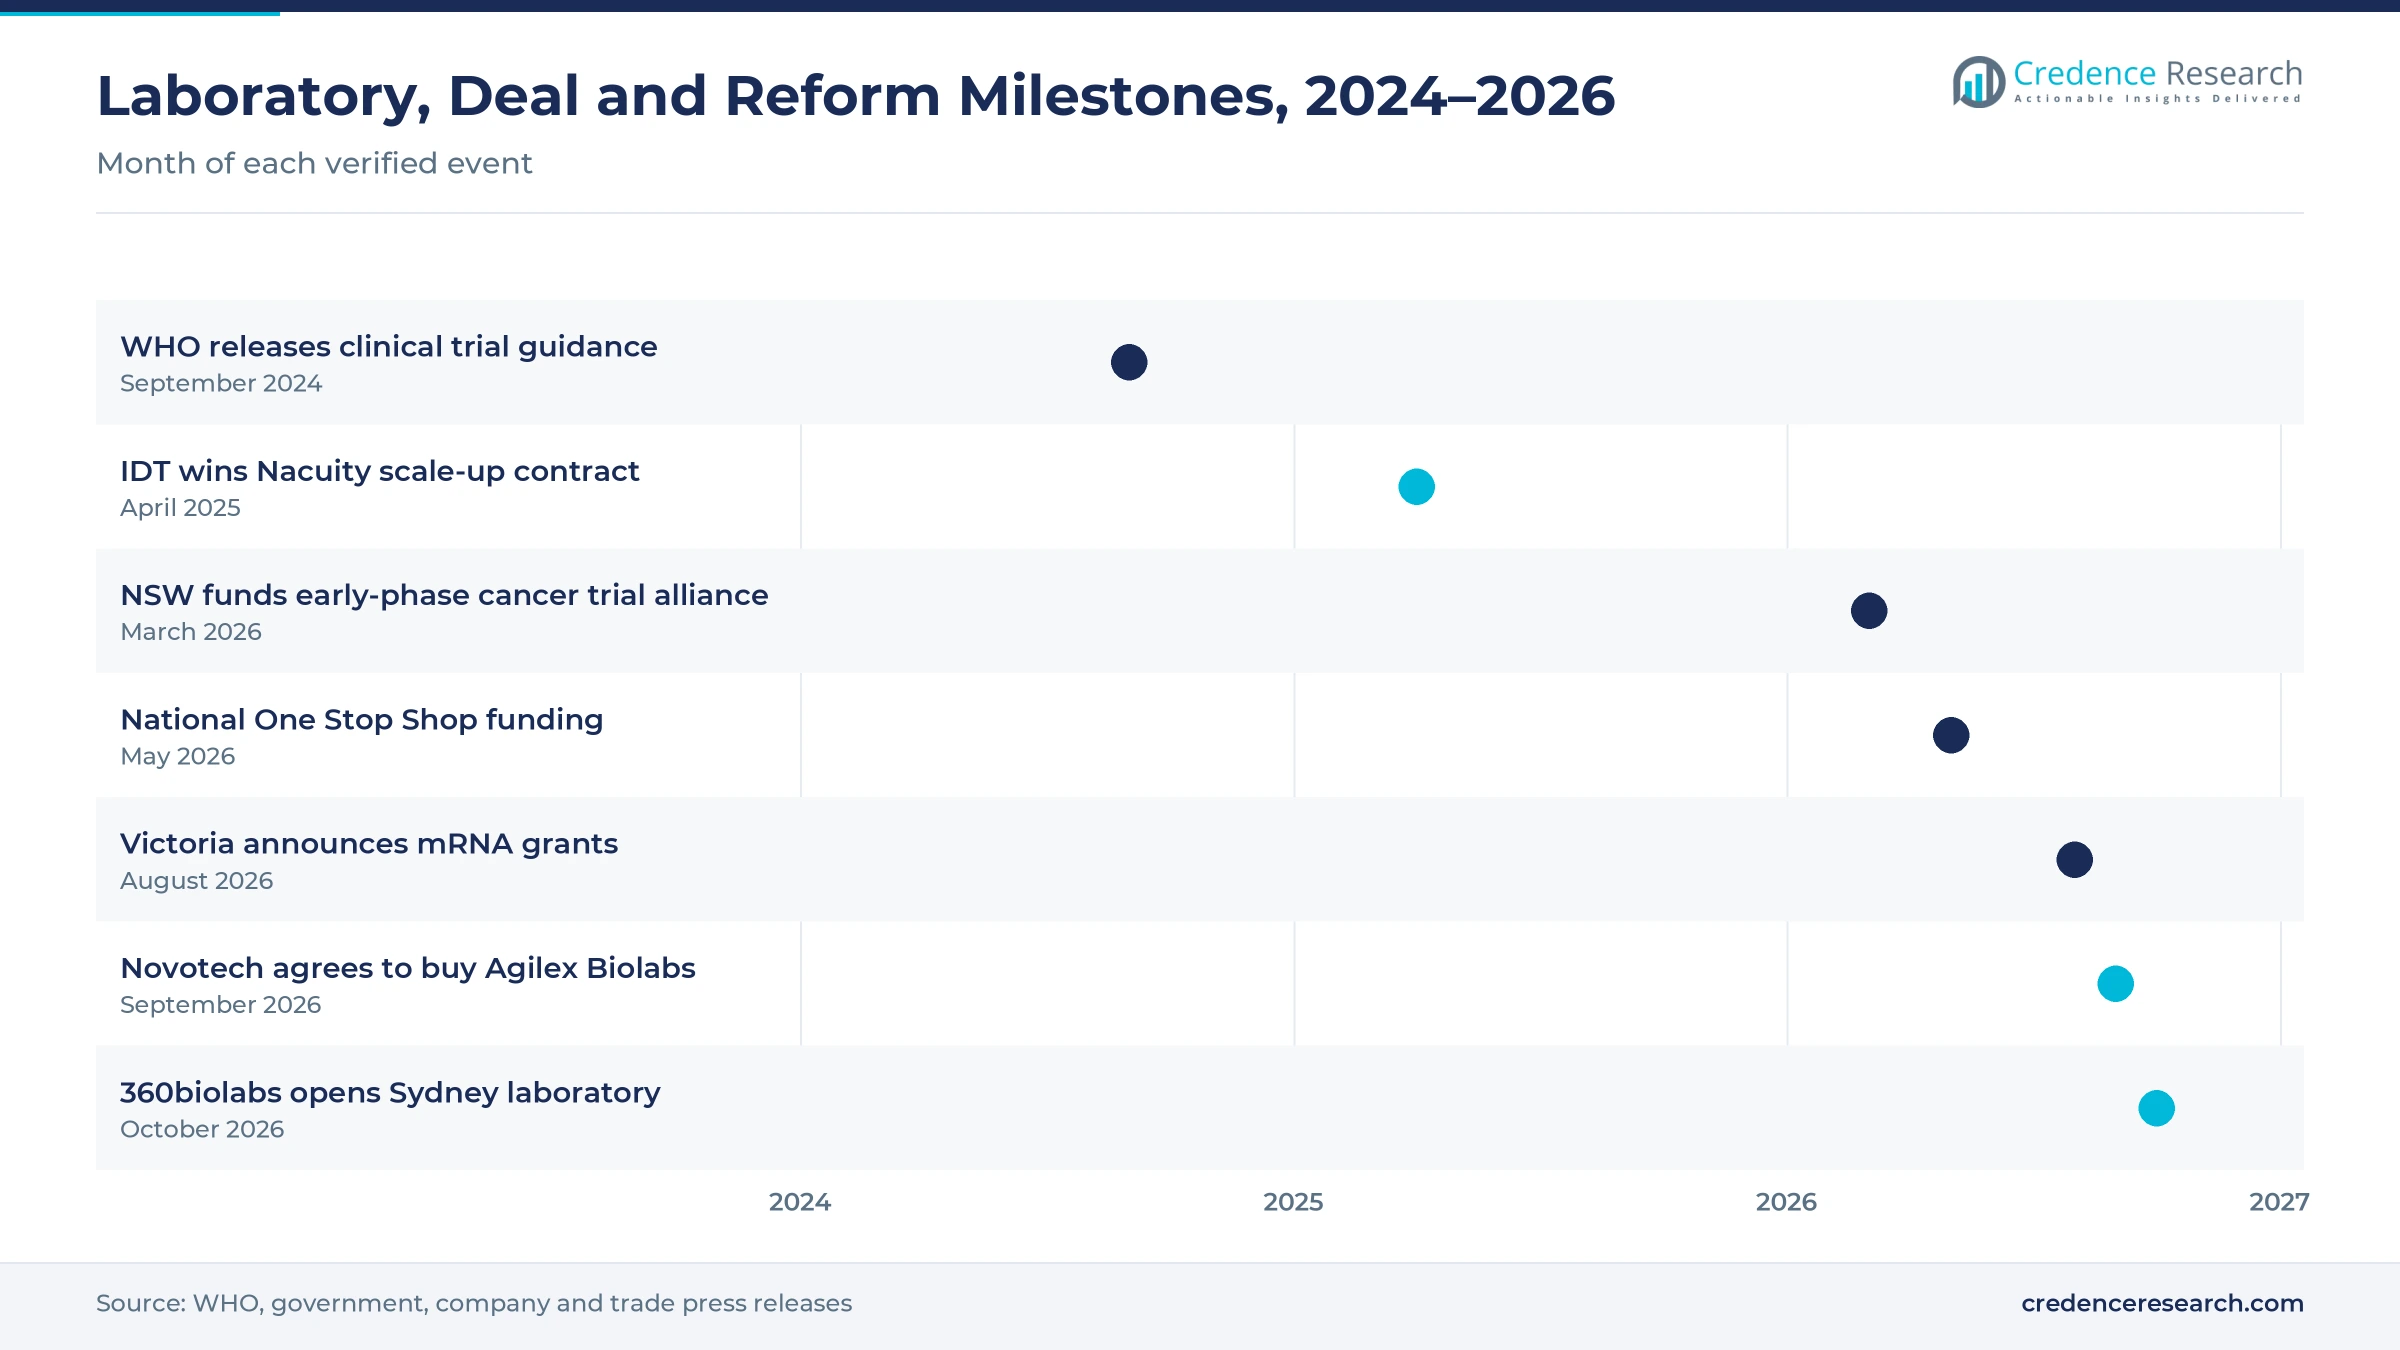Click the "August 2026" date text
The image size is (2400, 1350).
(197, 881)
